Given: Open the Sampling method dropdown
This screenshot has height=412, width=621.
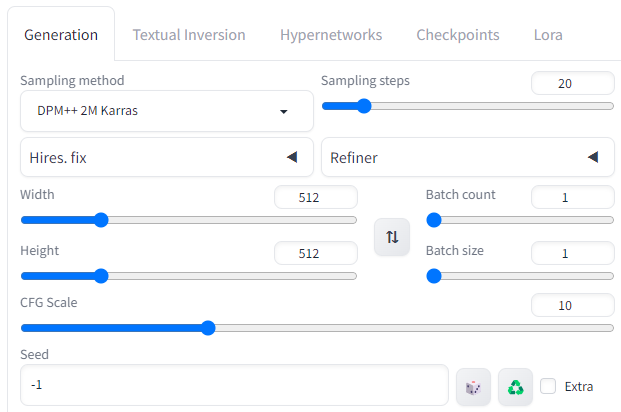Looking at the screenshot, I should tap(167, 111).
